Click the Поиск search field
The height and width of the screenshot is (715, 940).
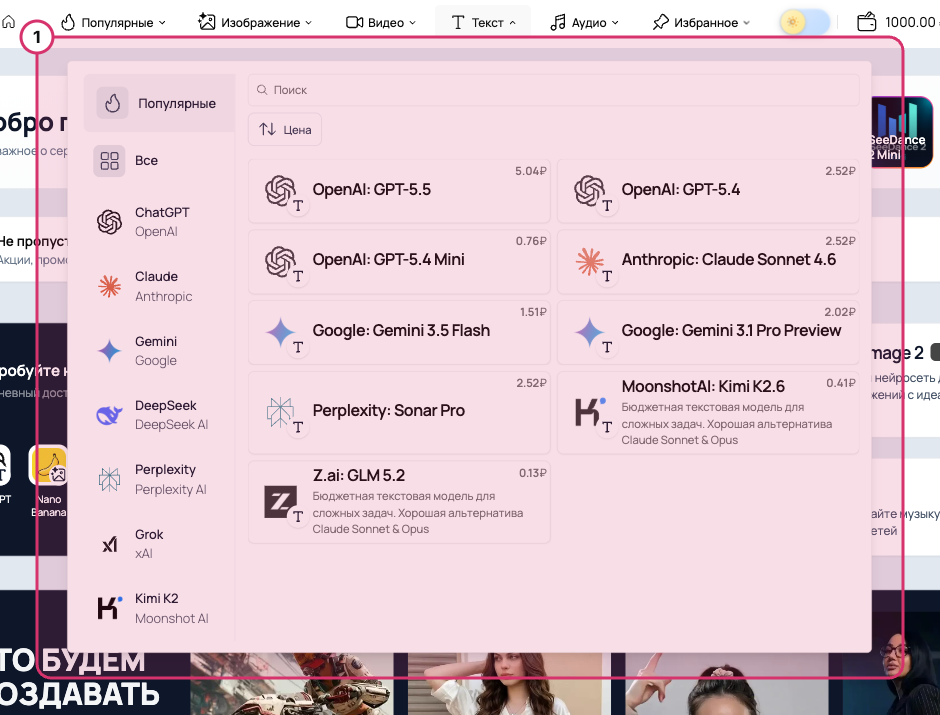point(554,90)
